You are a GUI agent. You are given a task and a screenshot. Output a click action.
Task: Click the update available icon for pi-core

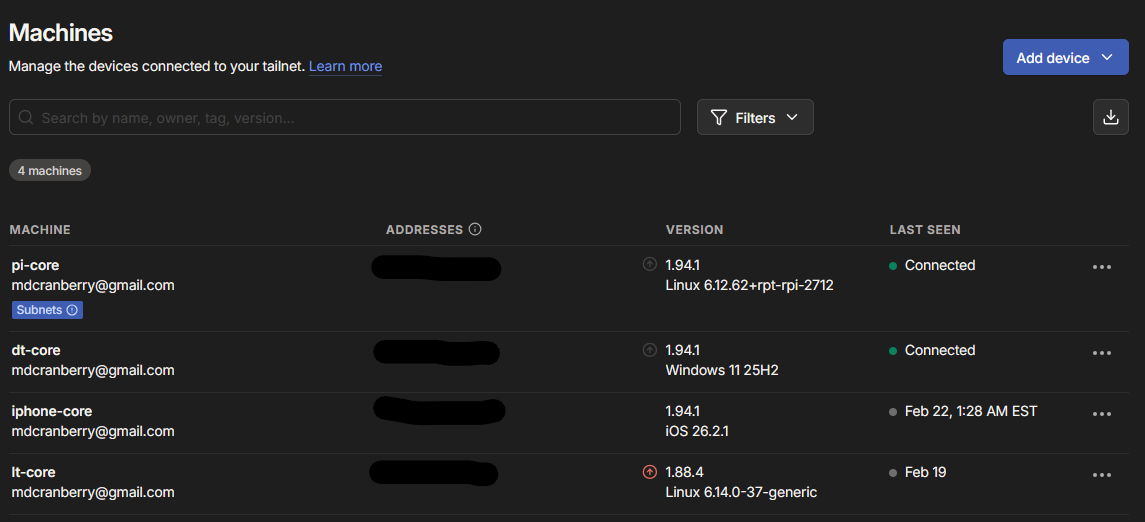[x=649, y=265]
